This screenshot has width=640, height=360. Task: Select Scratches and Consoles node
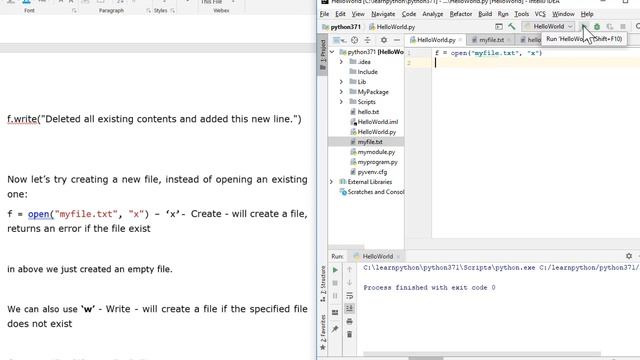coord(372,192)
